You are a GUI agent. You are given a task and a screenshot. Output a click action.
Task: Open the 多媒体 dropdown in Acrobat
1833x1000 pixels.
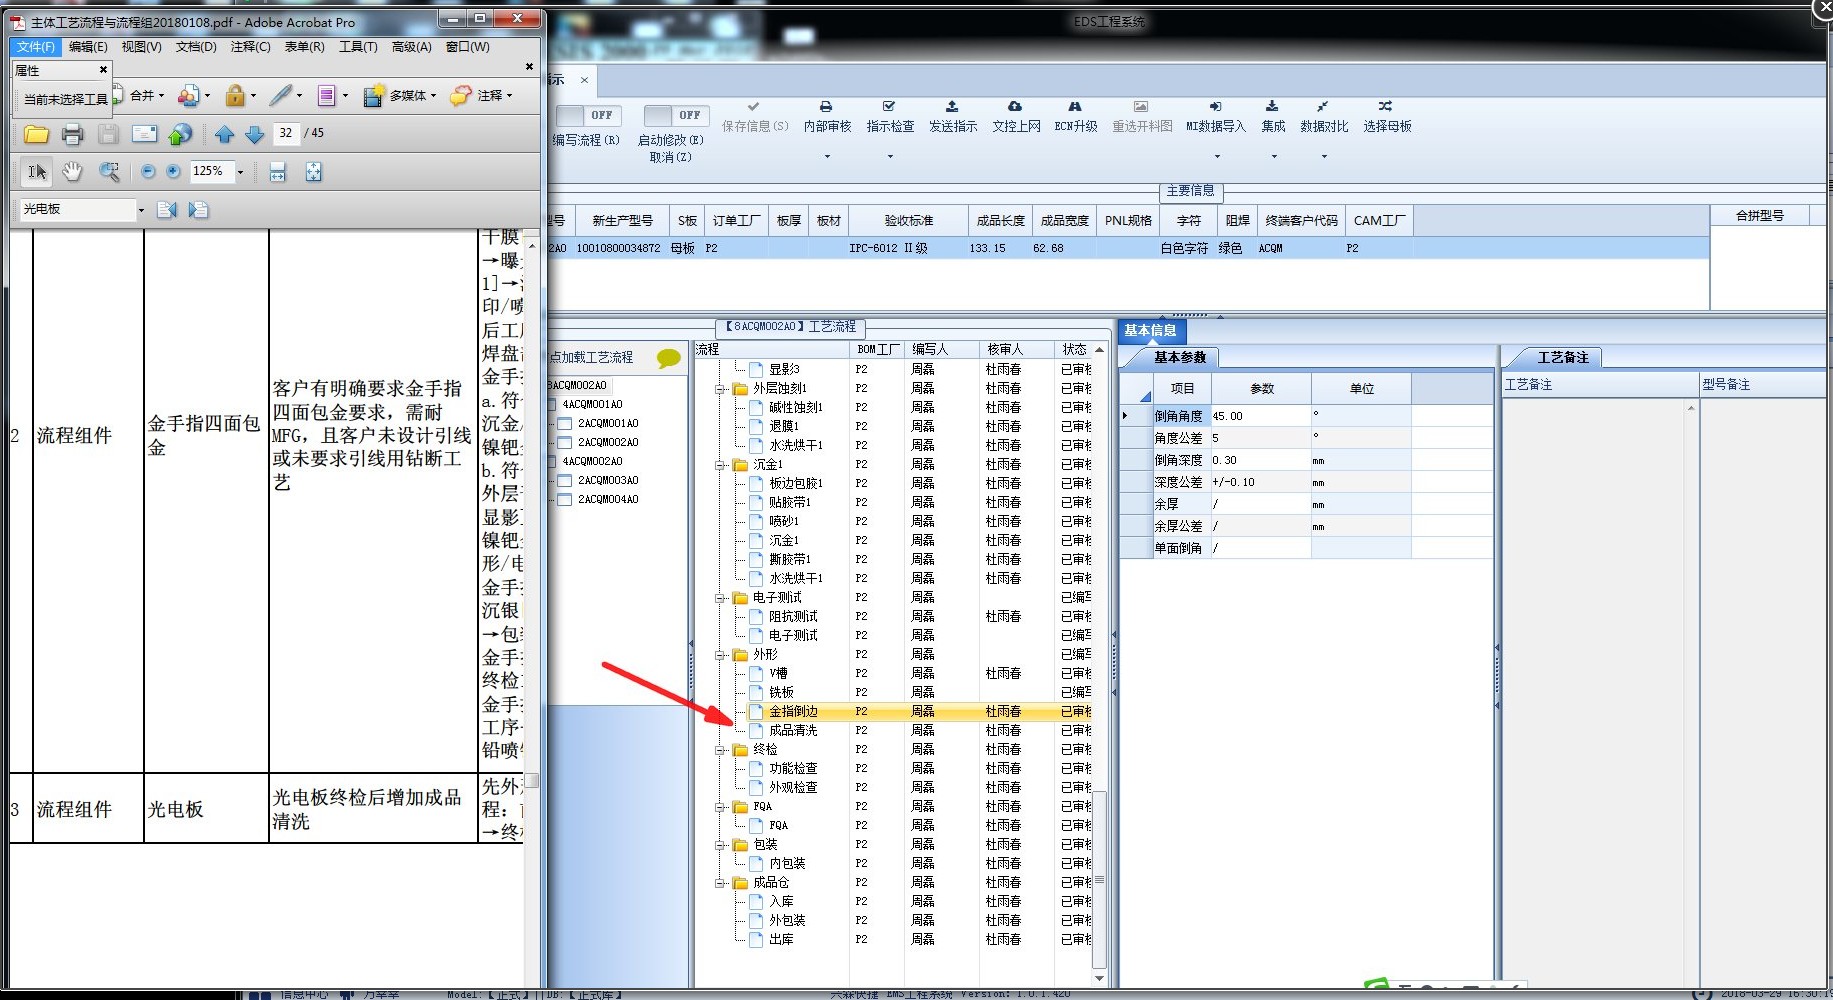(434, 96)
